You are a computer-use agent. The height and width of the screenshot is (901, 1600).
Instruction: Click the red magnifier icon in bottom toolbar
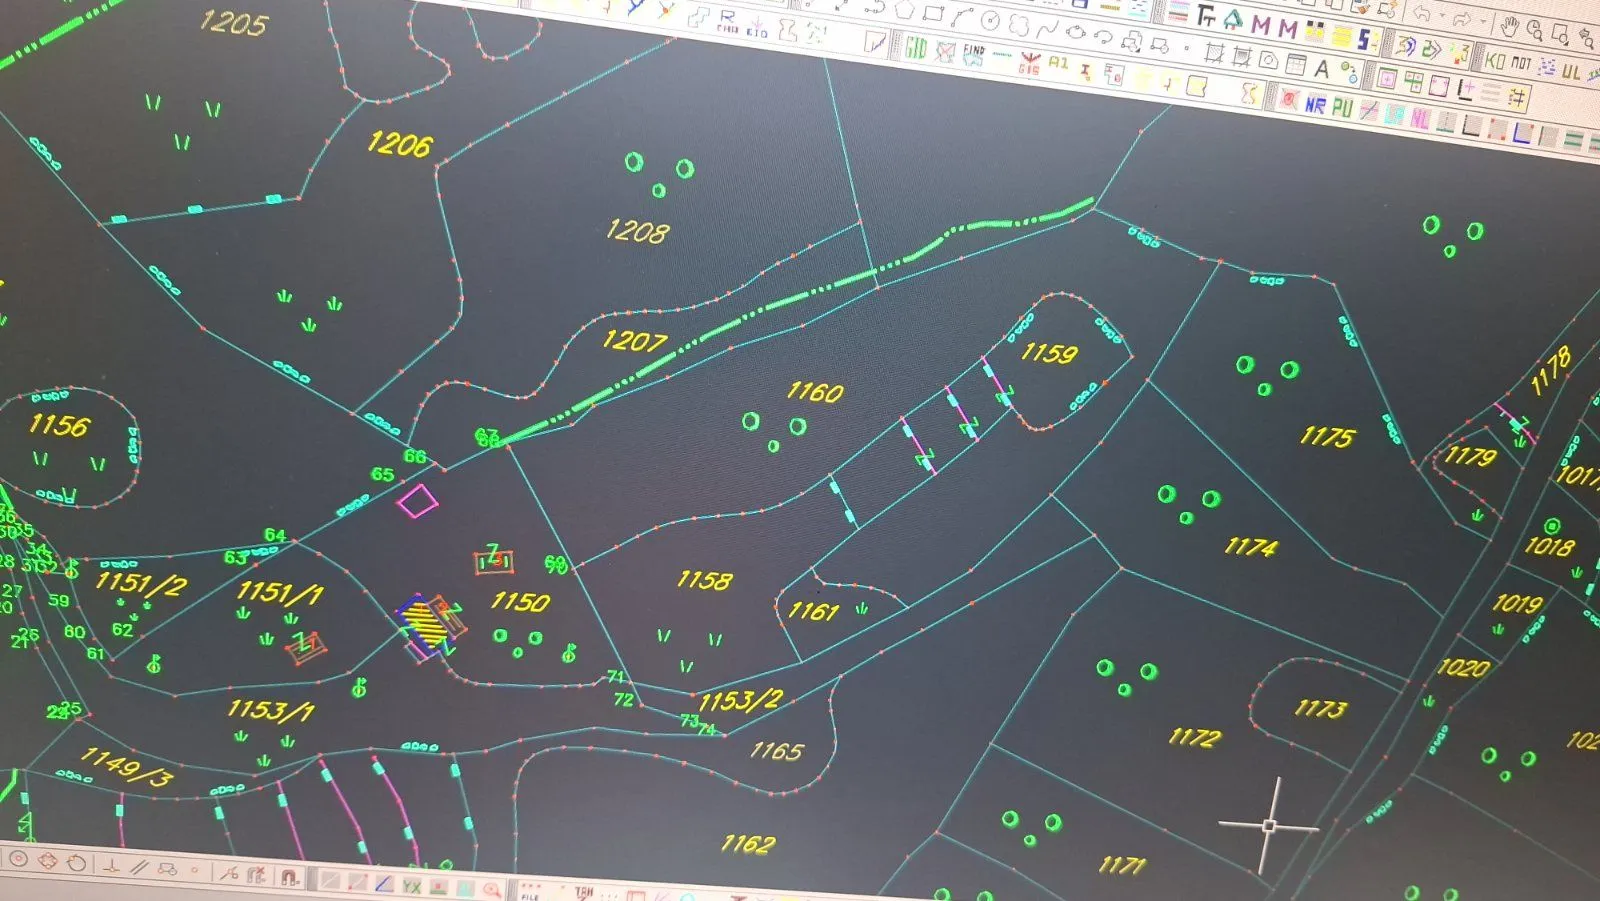[491, 890]
